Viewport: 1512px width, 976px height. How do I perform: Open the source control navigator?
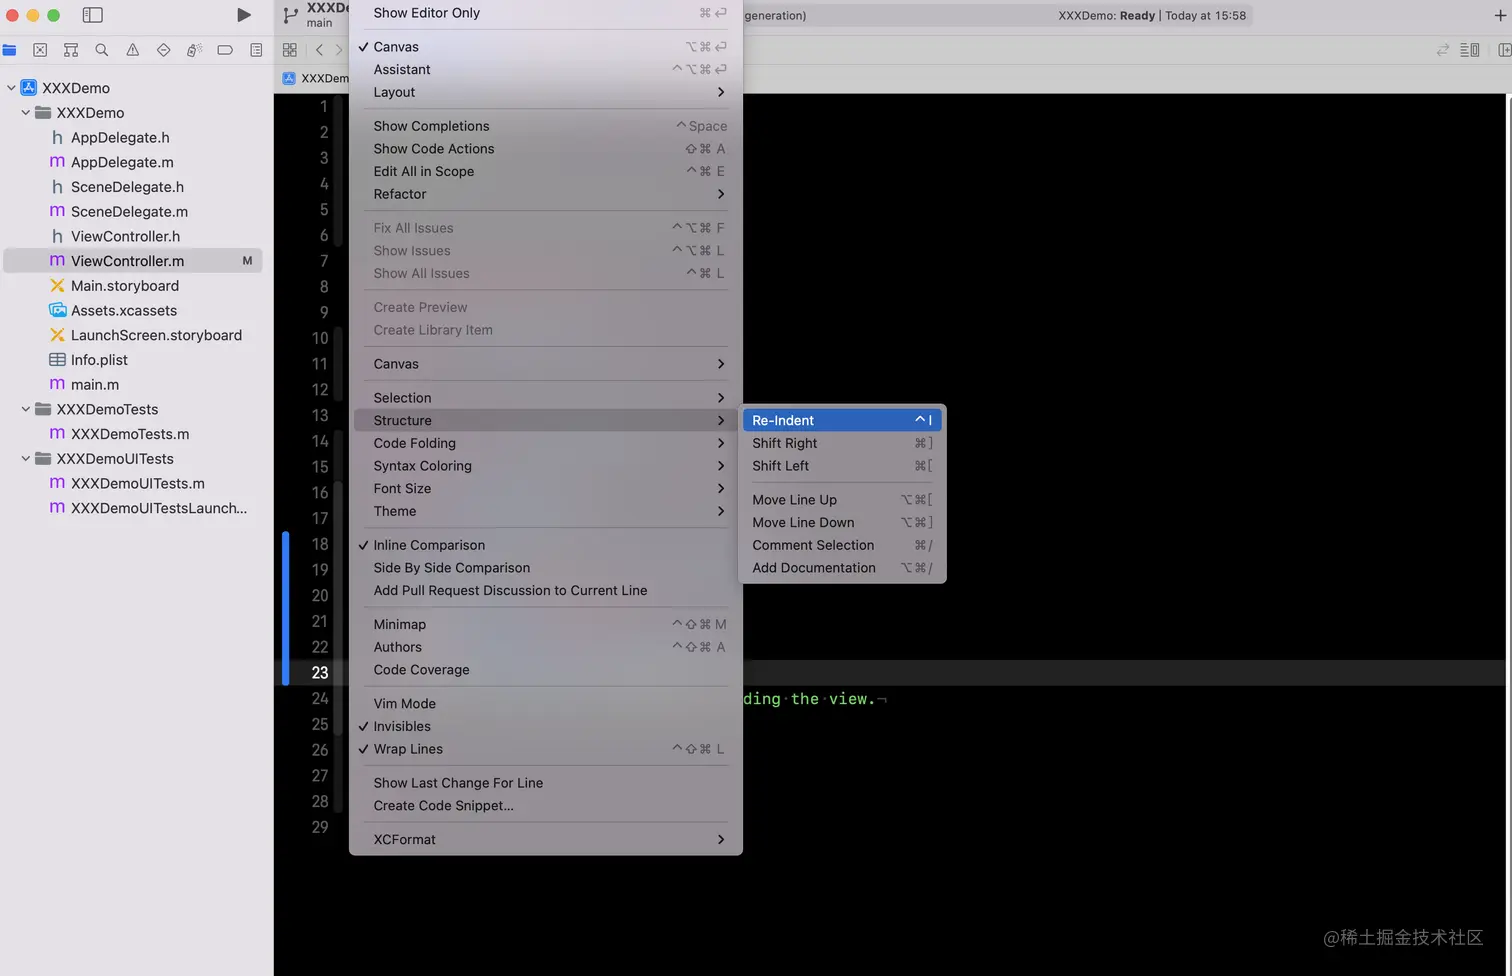[40, 50]
